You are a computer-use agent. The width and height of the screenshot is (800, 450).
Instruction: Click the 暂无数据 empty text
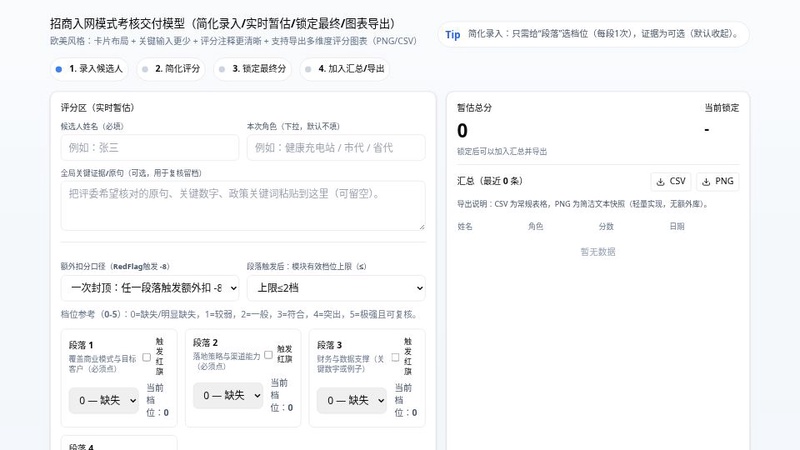coord(597,252)
